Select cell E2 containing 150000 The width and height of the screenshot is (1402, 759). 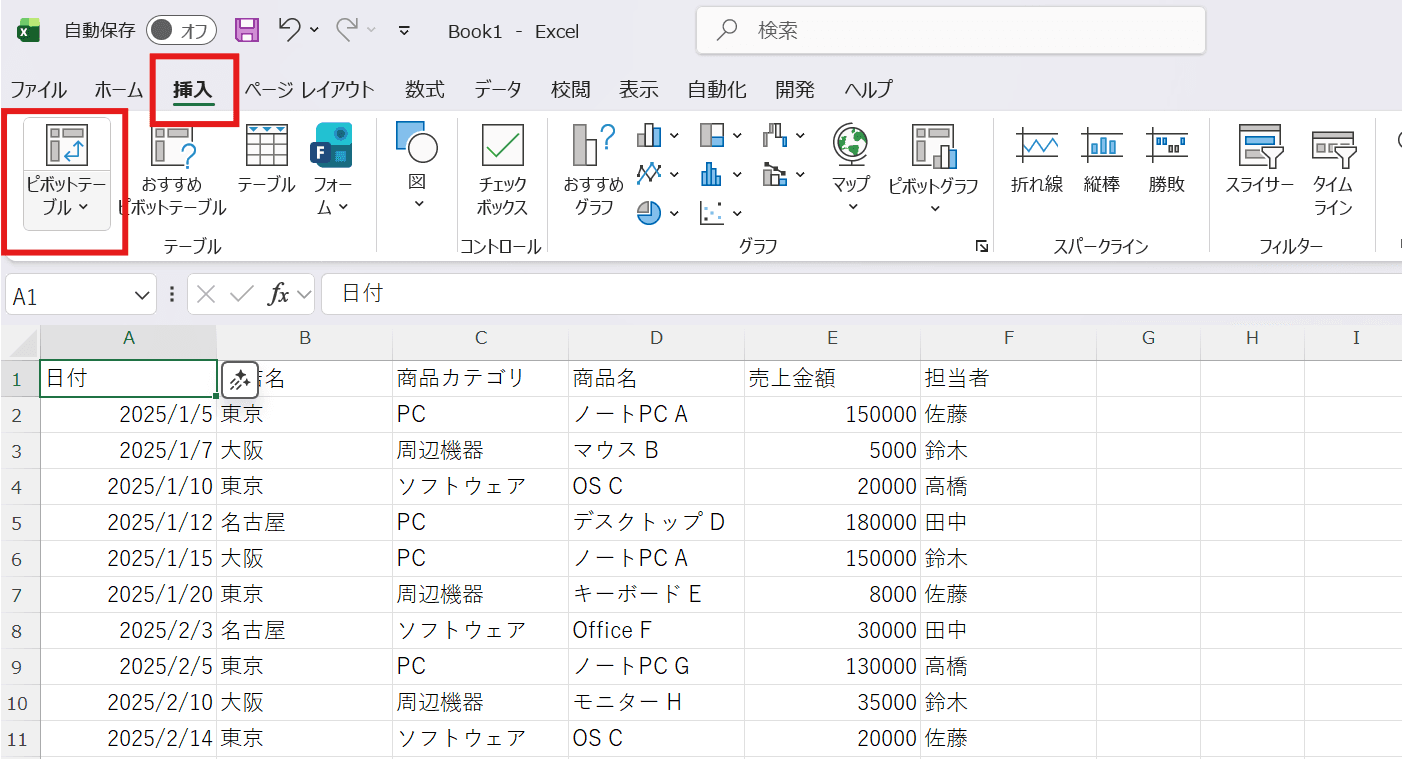(x=831, y=414)
